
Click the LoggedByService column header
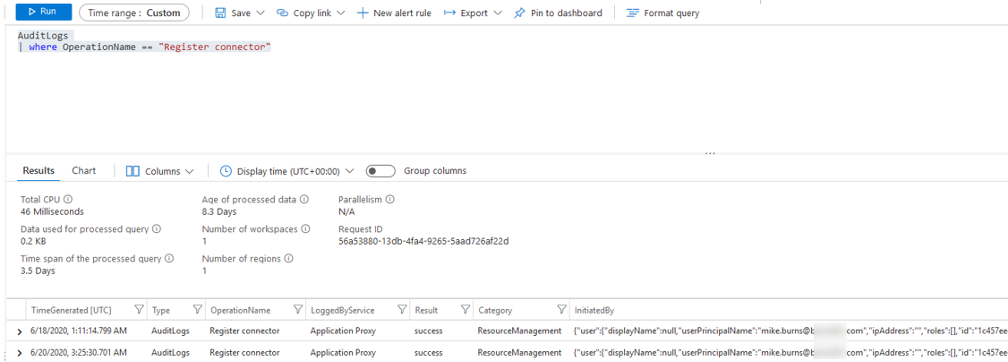342,311
